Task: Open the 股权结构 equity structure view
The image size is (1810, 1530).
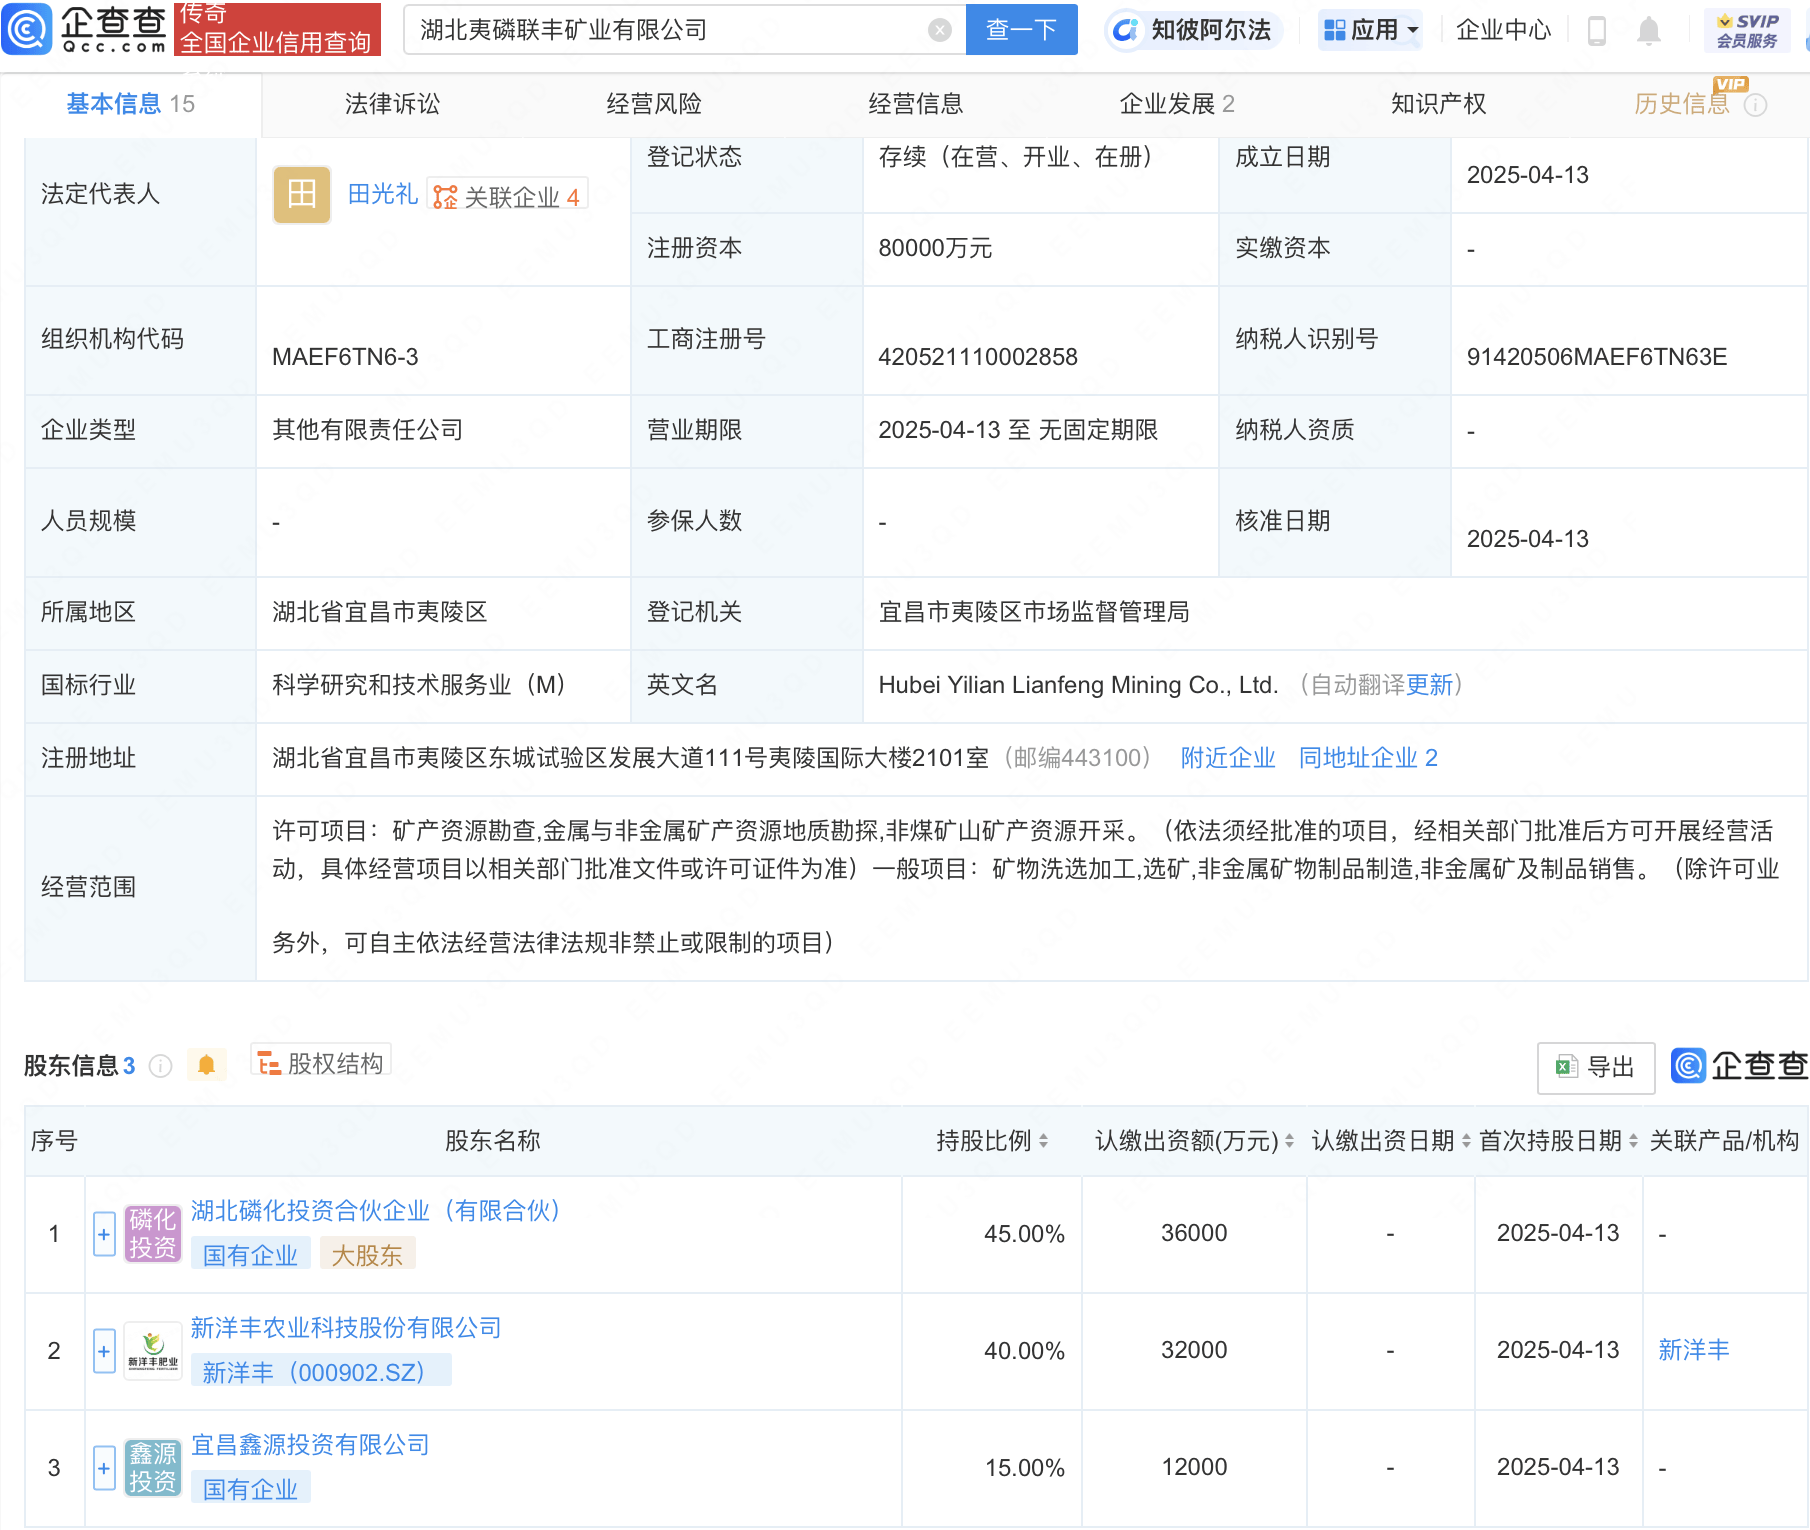Action: pyautogui.click(x=321, y=1063)
